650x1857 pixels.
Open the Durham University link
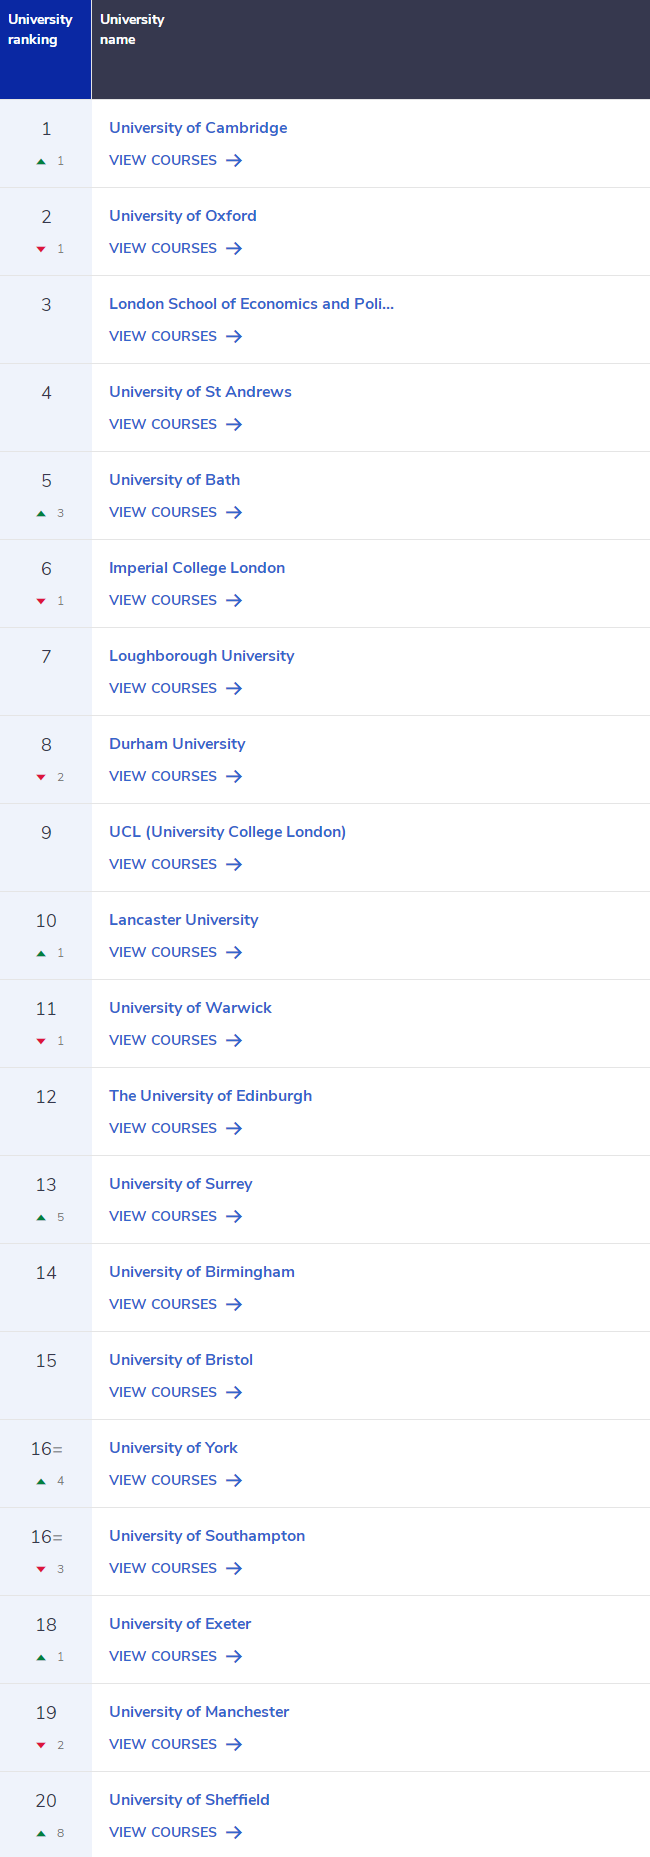[x=177, y=744]
